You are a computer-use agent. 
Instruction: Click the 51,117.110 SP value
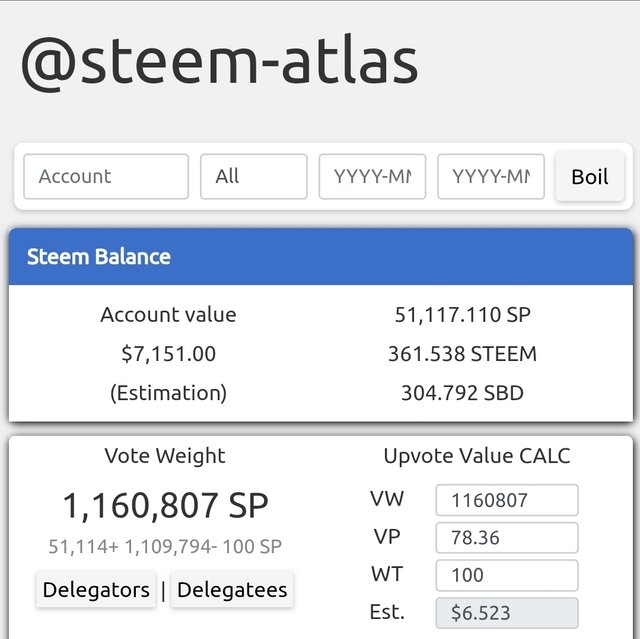(x=462, y=315)
